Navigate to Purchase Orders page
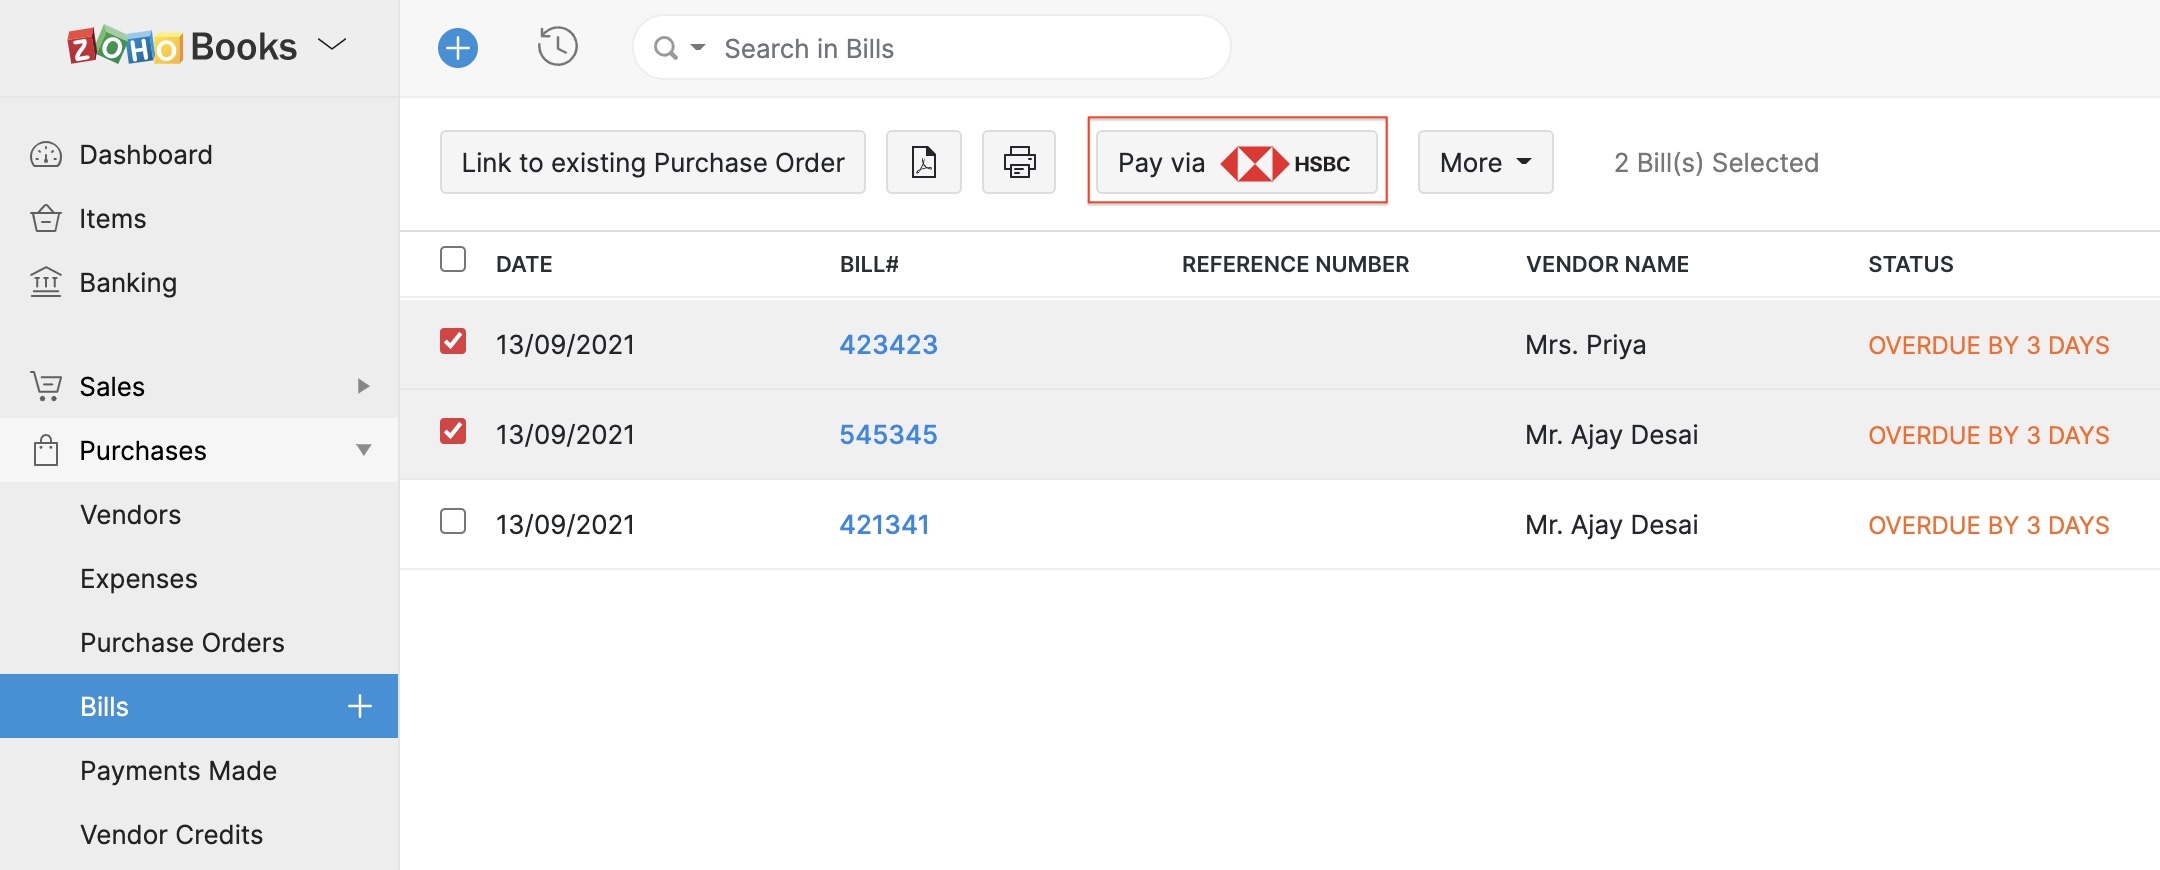2160x870 pixels. pos(182,643)
